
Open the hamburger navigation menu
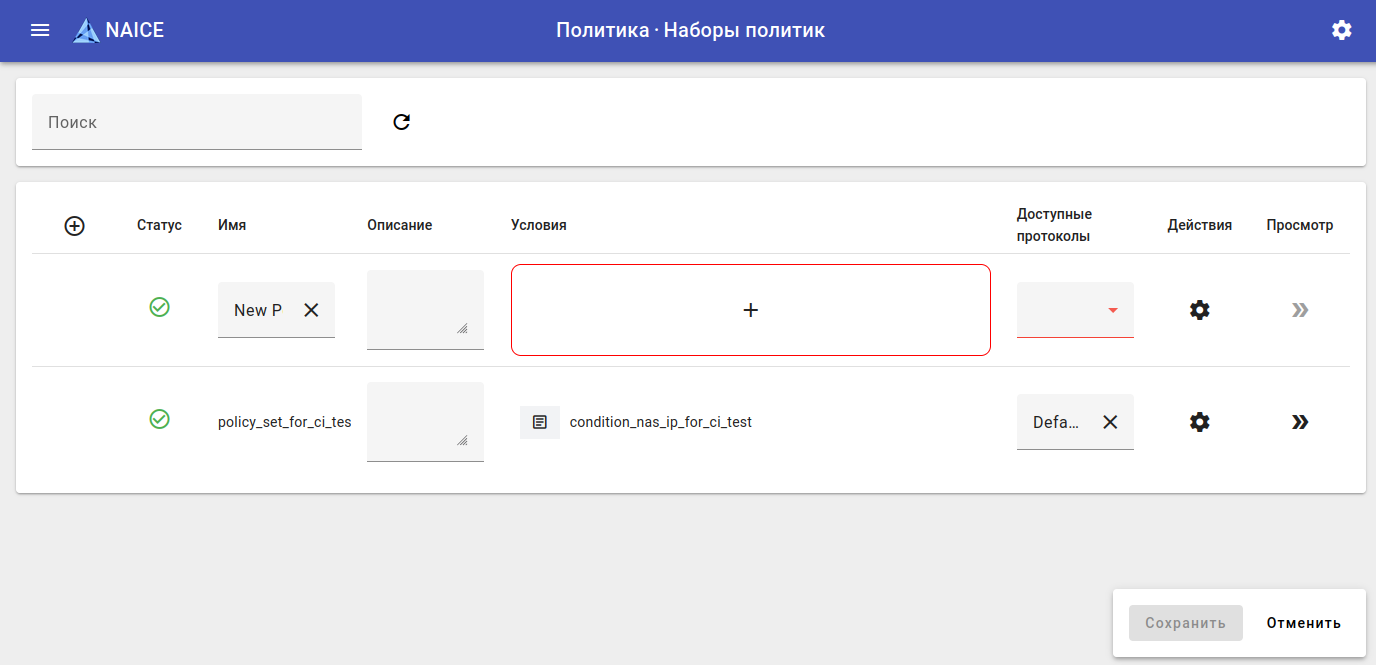point(40,30)
